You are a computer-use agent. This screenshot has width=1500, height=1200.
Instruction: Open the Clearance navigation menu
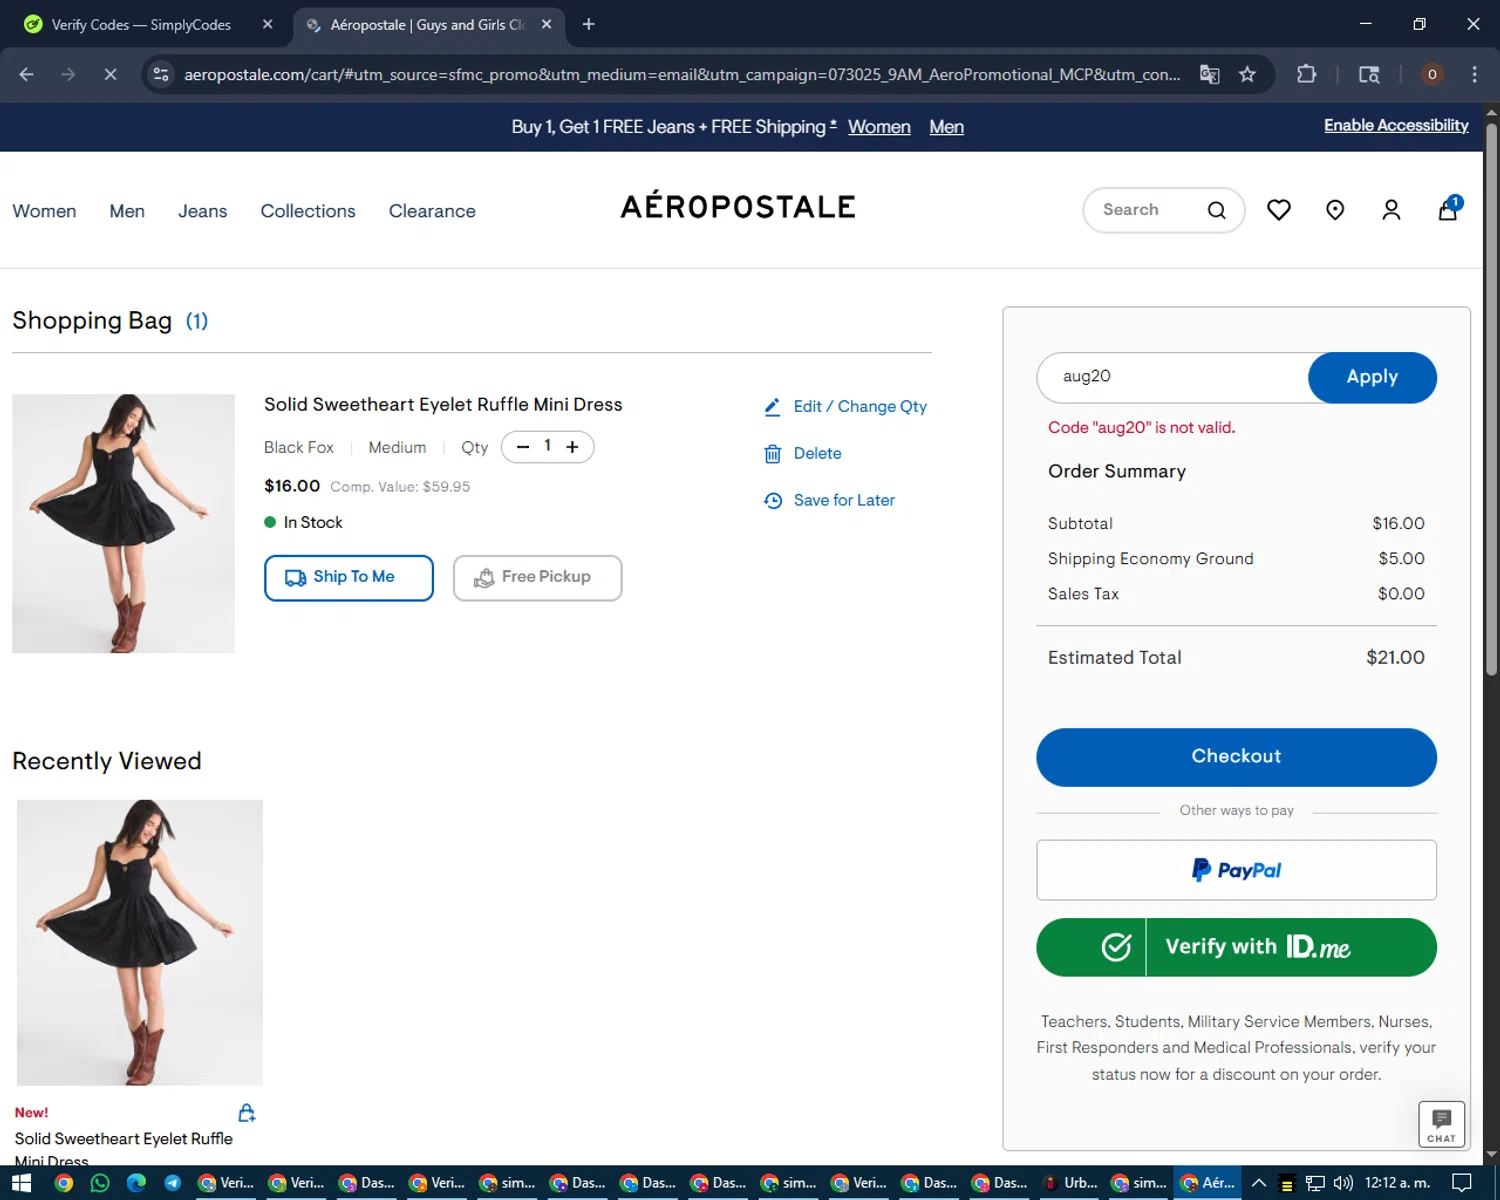coord(432,211)
